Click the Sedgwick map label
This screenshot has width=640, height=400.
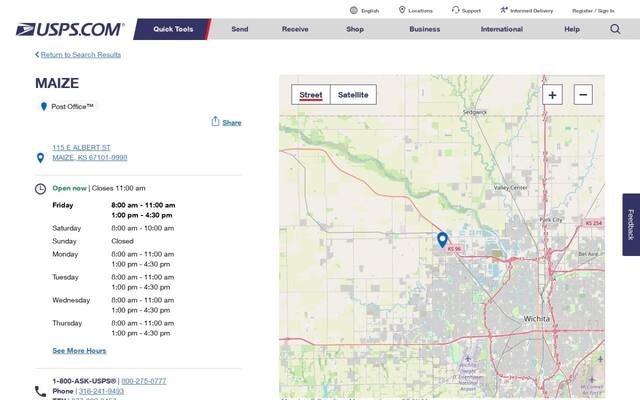click(475, 112)
